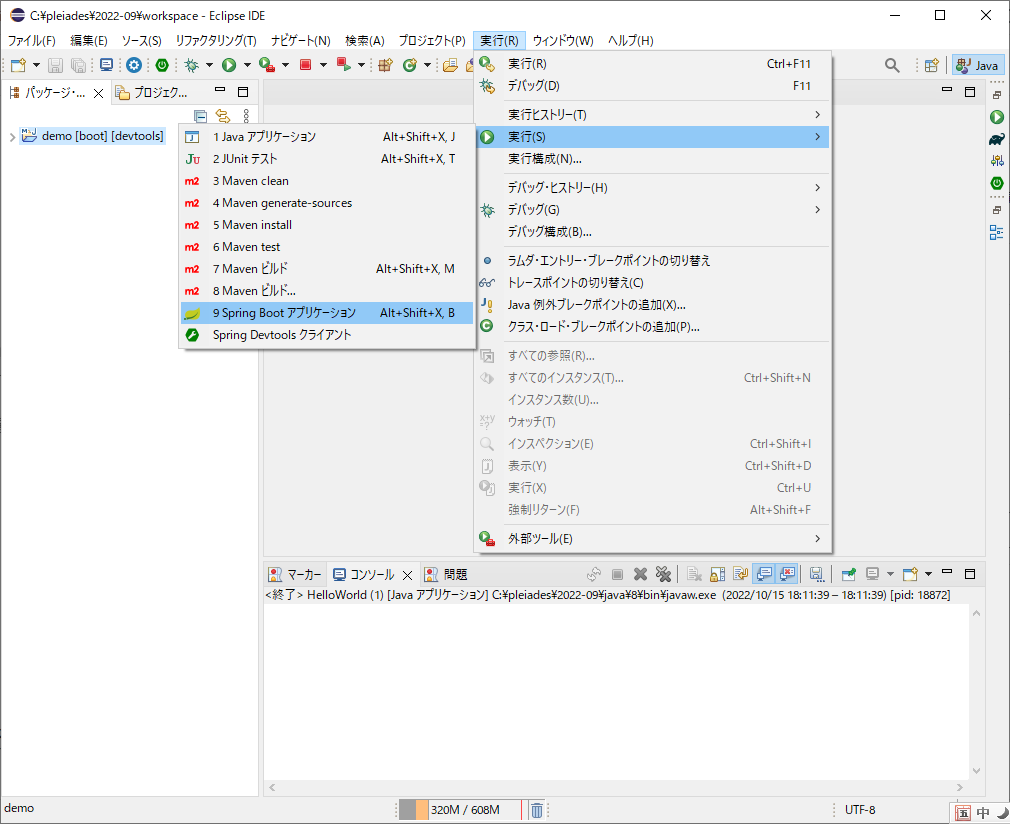Viewport: 1010px width, 824px height.
Task: Open the プロジェクト(P) menu
Action: click(x=432, y=41)
